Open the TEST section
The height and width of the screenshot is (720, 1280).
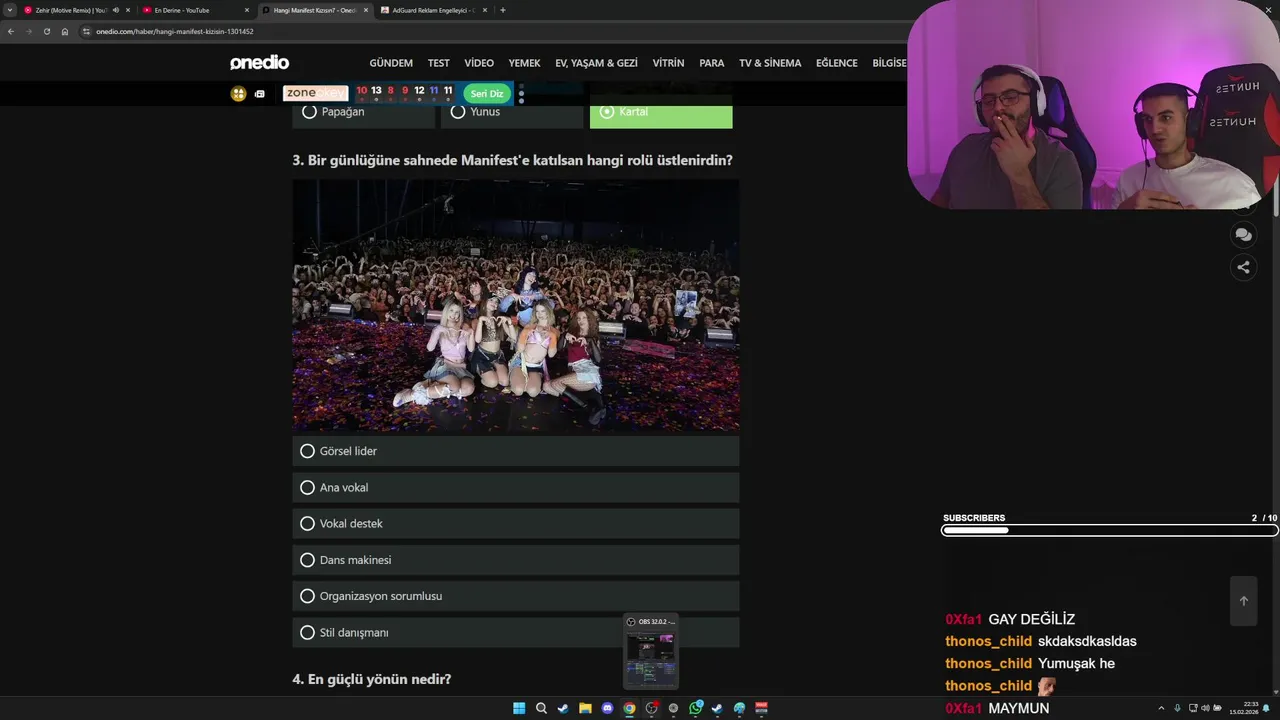tap(439, 63)
